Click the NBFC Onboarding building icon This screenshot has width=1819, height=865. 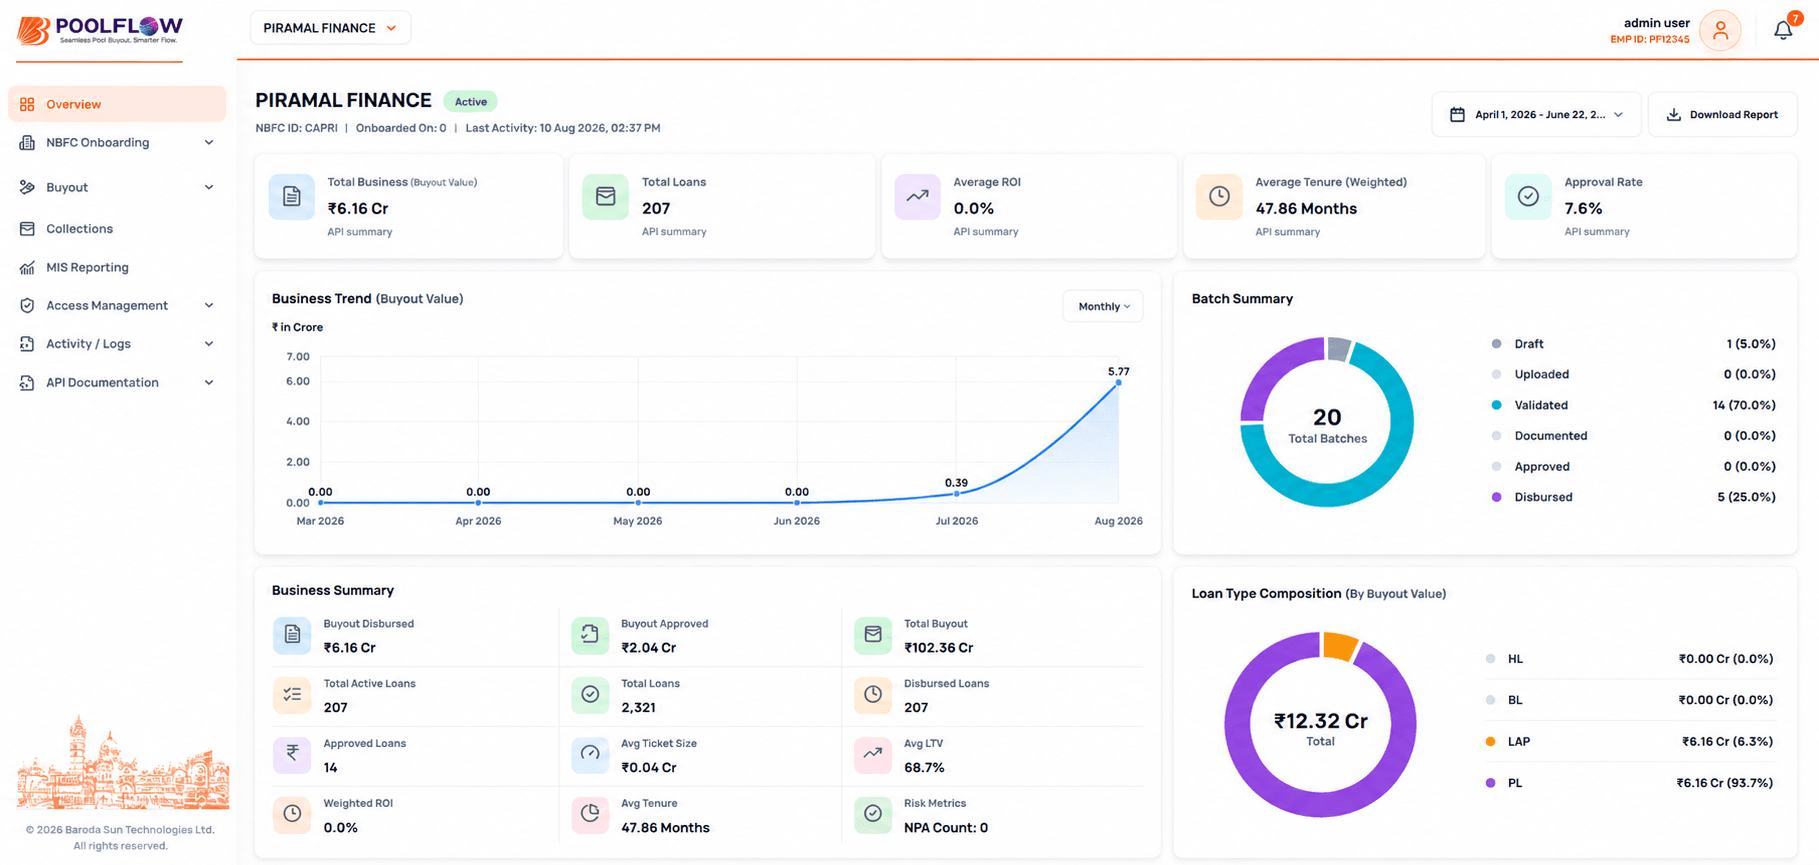(x=27, y=143)
